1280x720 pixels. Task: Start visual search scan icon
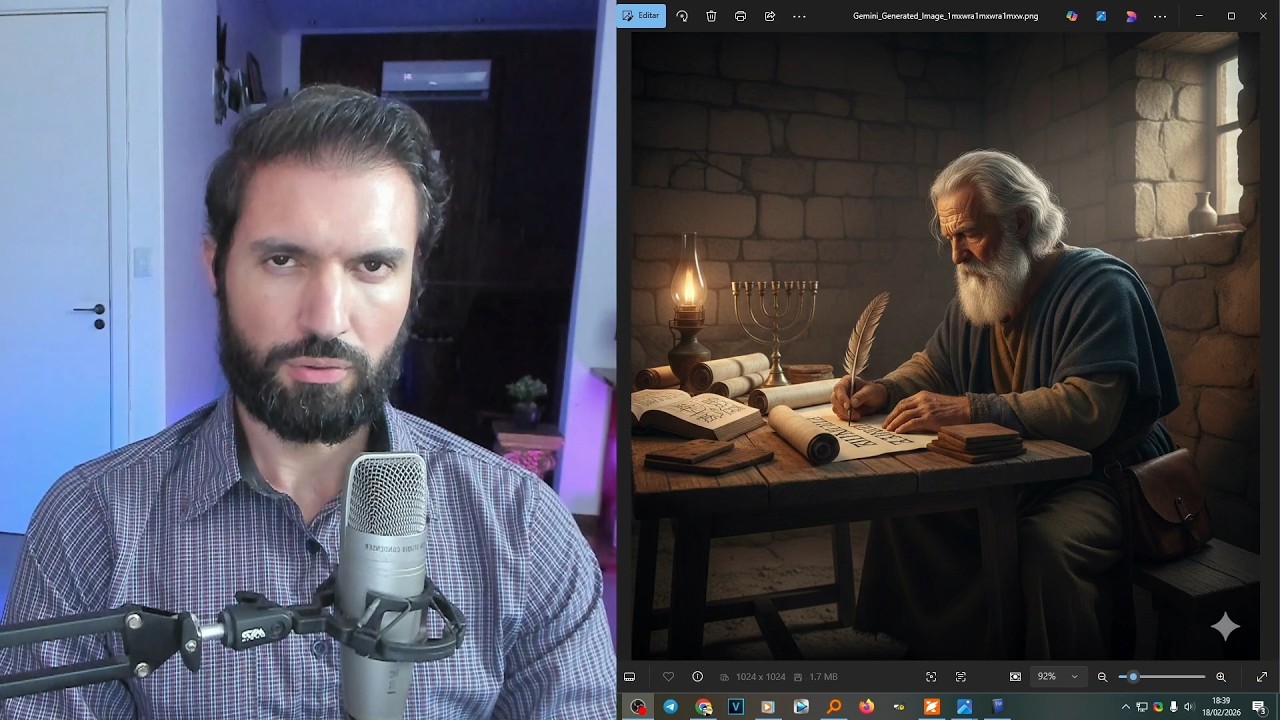pos(931,677)
